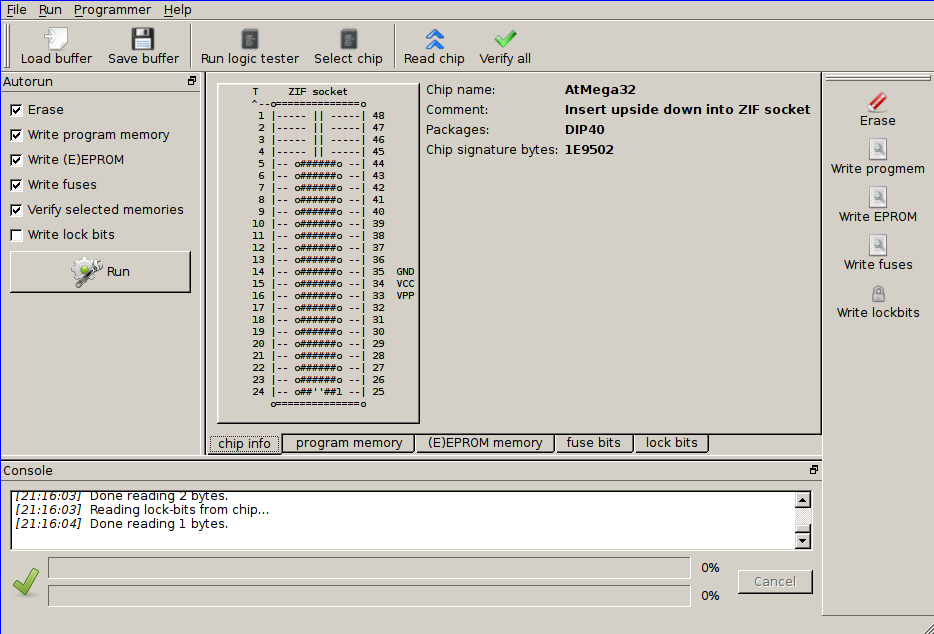Viewport: 934px width, 634px height.
Task: Click the GND pin label in ZIF diagram
Action: point(405,272)
